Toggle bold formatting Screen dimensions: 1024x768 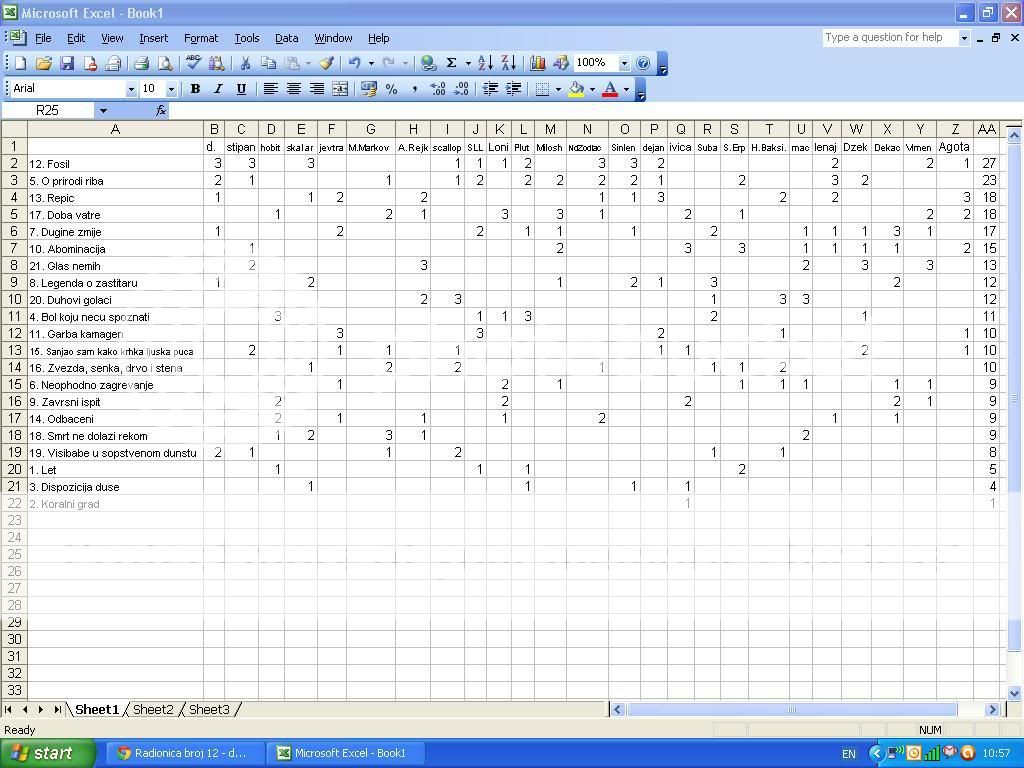point(195,89)
